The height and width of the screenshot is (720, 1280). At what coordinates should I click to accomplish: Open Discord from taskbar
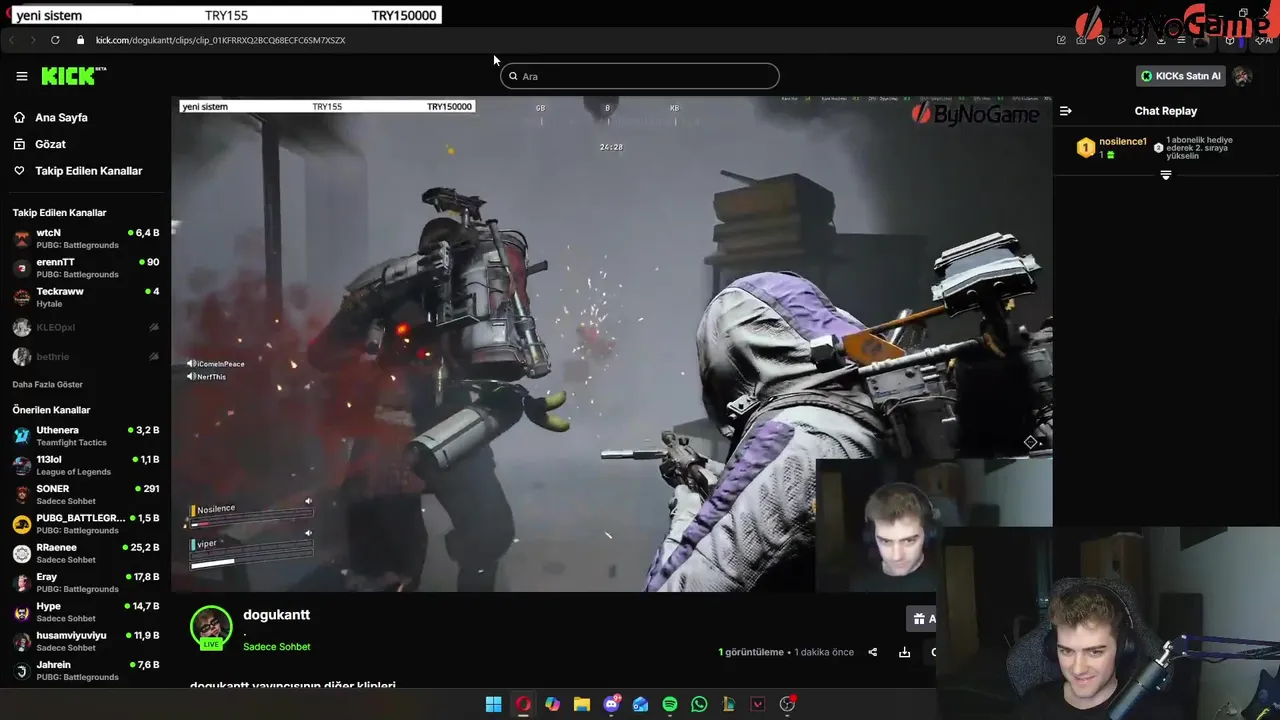point(611,704)
